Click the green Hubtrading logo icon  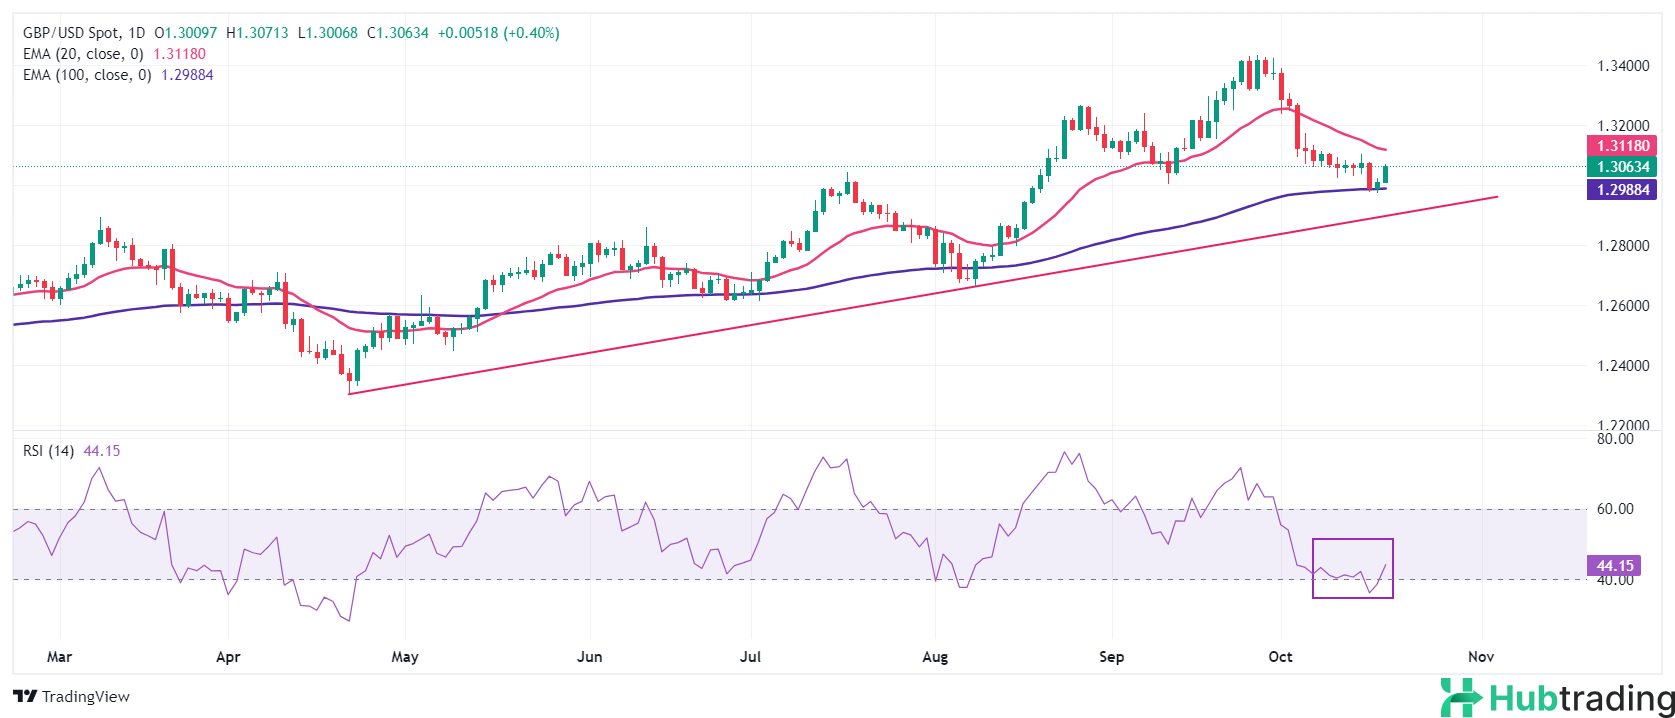pyautogui.click(x=1461, y=697)
